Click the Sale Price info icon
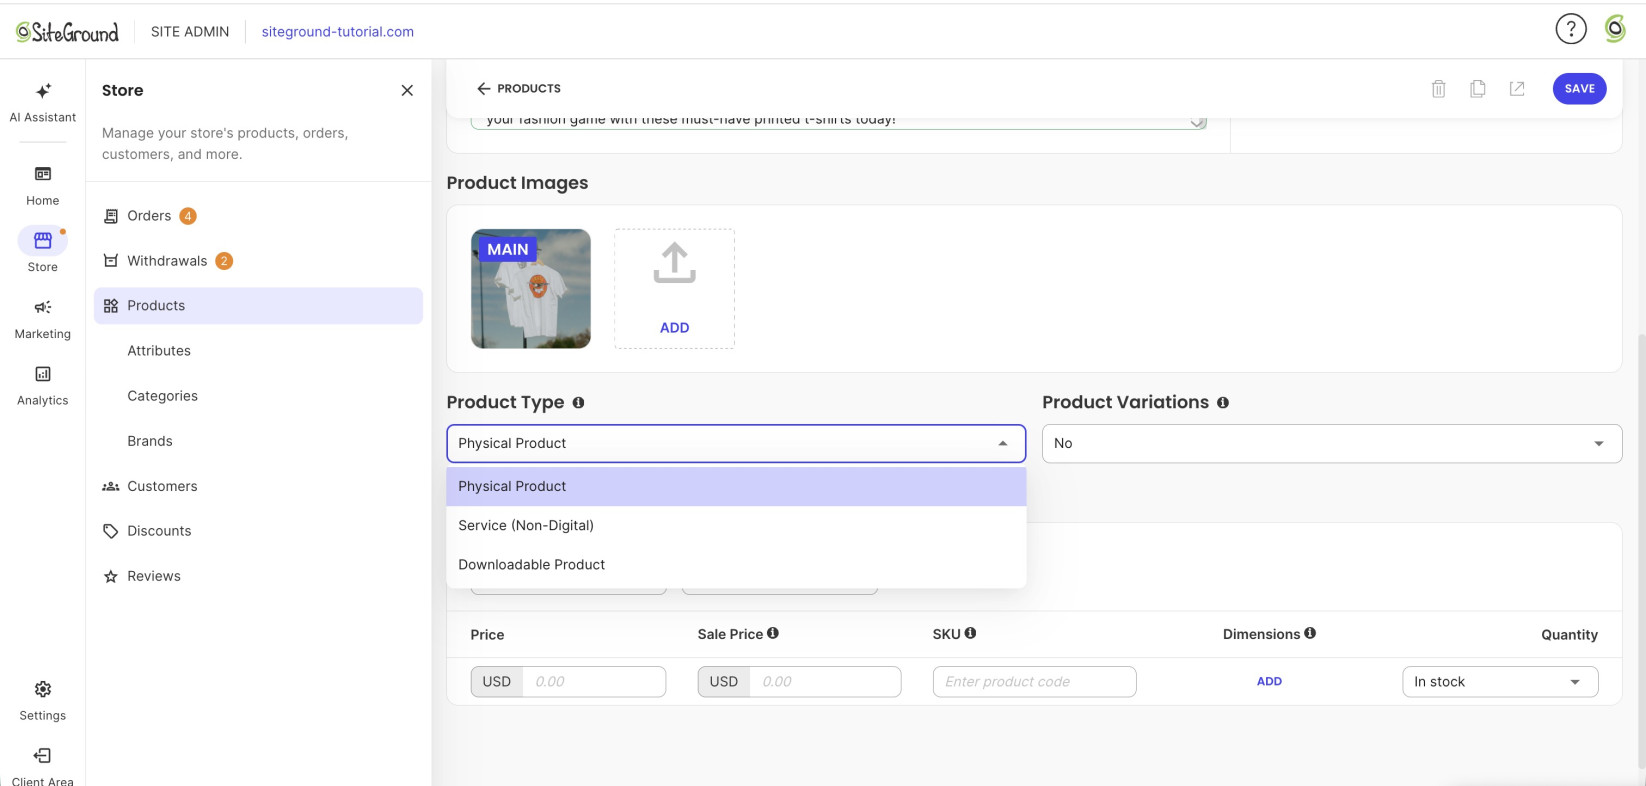 [x=773, y=633]
